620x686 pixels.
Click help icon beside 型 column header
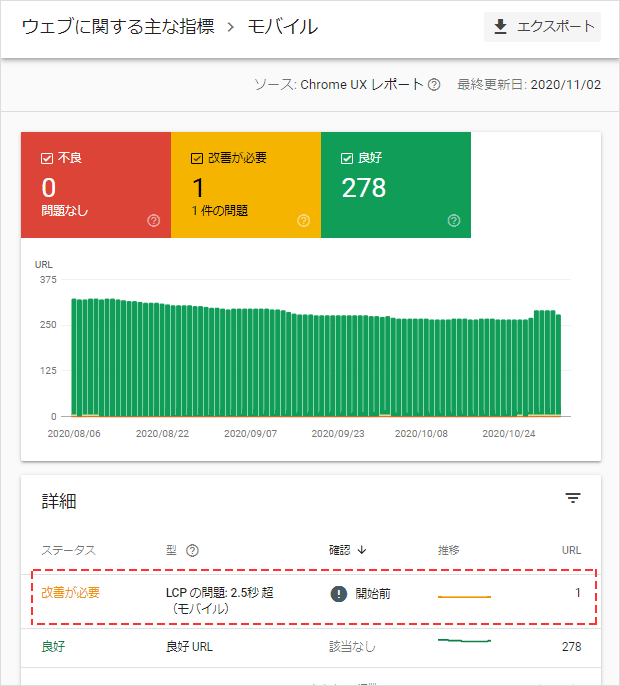coord(192,550)
